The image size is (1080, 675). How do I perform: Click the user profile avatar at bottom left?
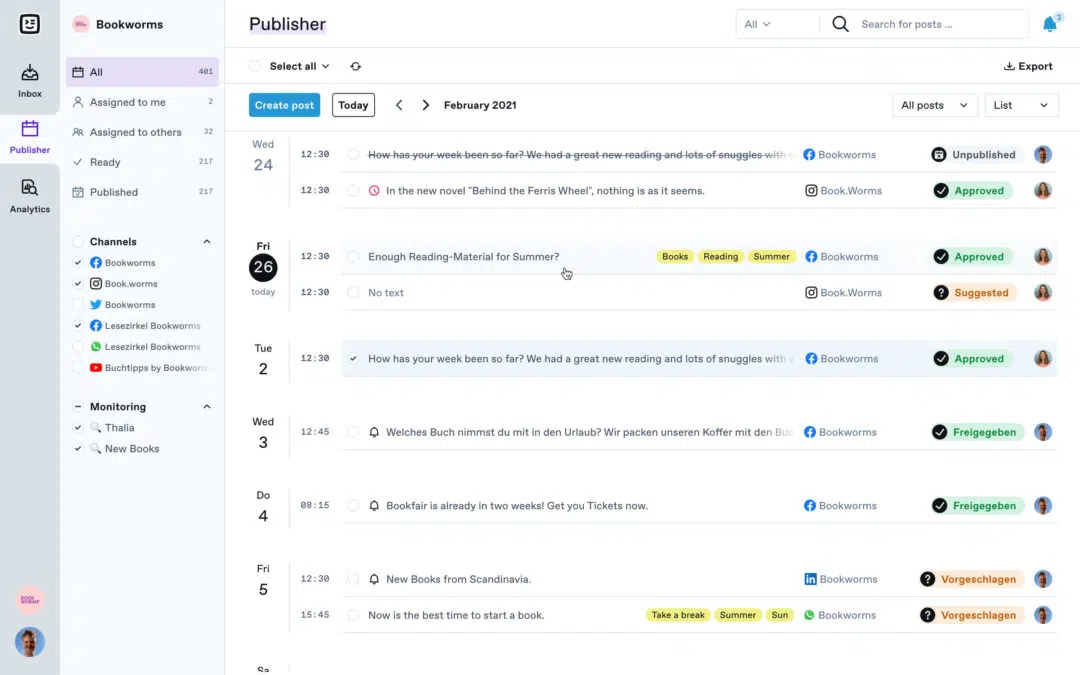29,642
